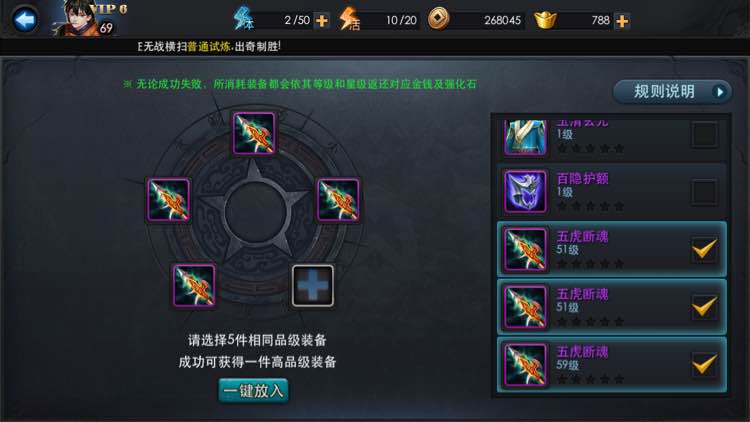Tap the energy lightning icon showing 10/20
This screenshot has width=750, height=422.
click(x=349, y=19)
